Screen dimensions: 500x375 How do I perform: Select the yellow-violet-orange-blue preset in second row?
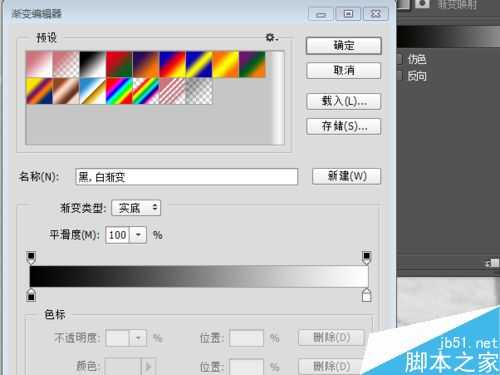(x=39, y=91)
